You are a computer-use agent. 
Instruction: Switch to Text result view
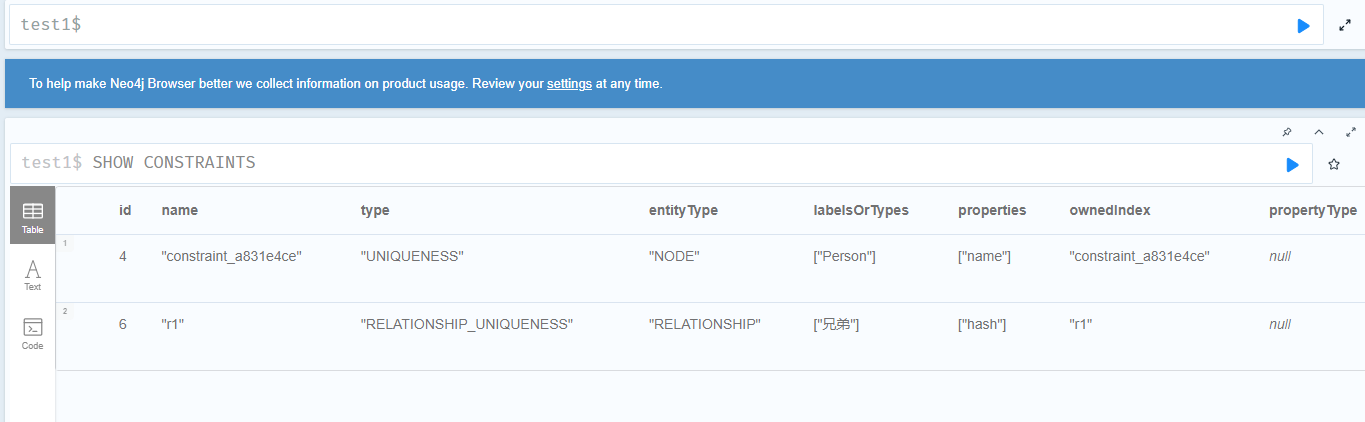[x=32, y=274]
